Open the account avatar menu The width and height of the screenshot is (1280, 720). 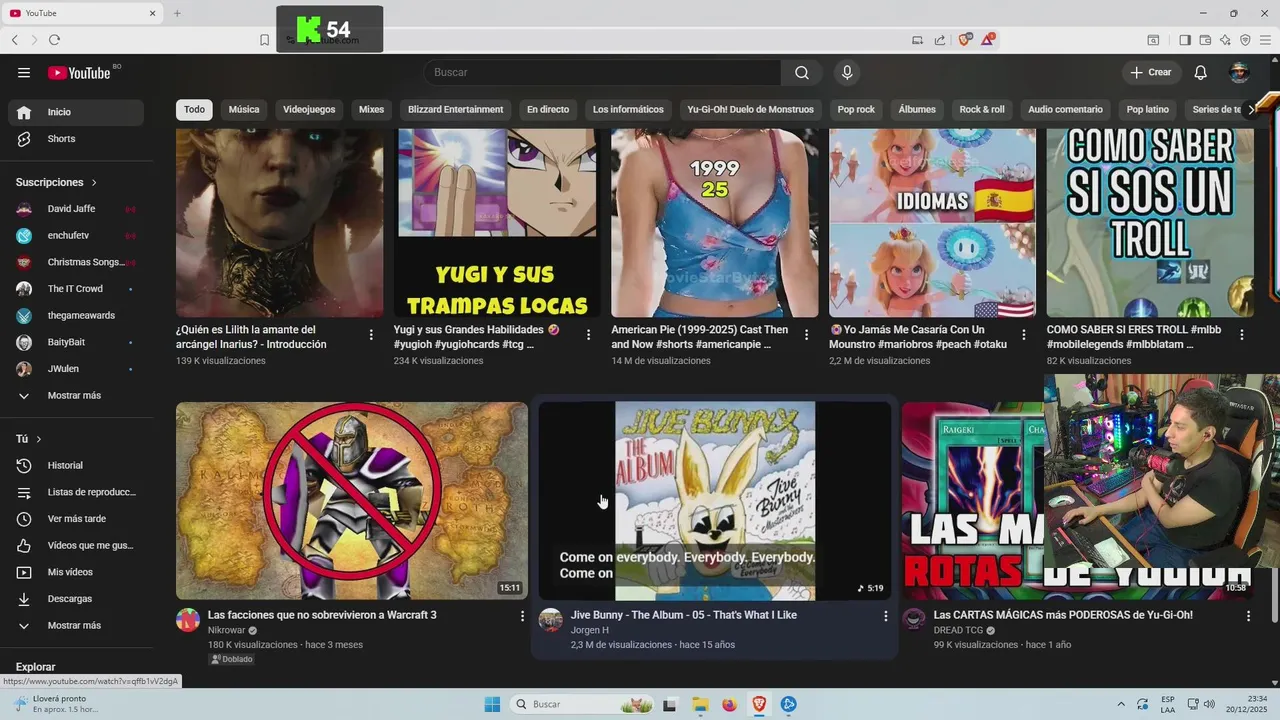(1239, 72)
